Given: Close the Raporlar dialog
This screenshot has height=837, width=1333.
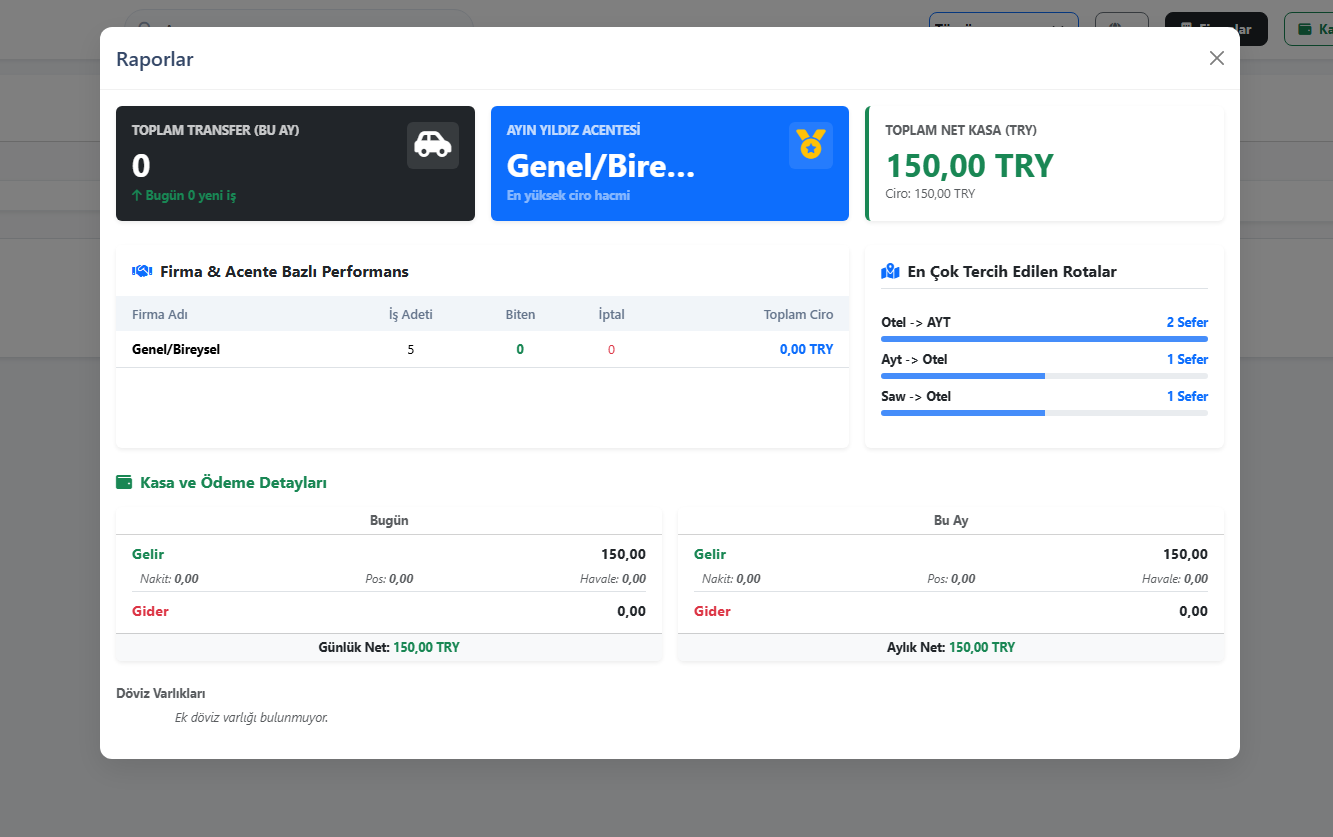Looking at the screenshot, I should [x=1216, y=58].
